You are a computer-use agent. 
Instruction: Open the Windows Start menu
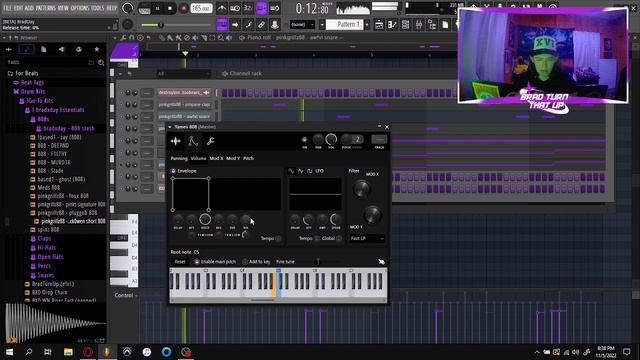[x=9, y=352]
